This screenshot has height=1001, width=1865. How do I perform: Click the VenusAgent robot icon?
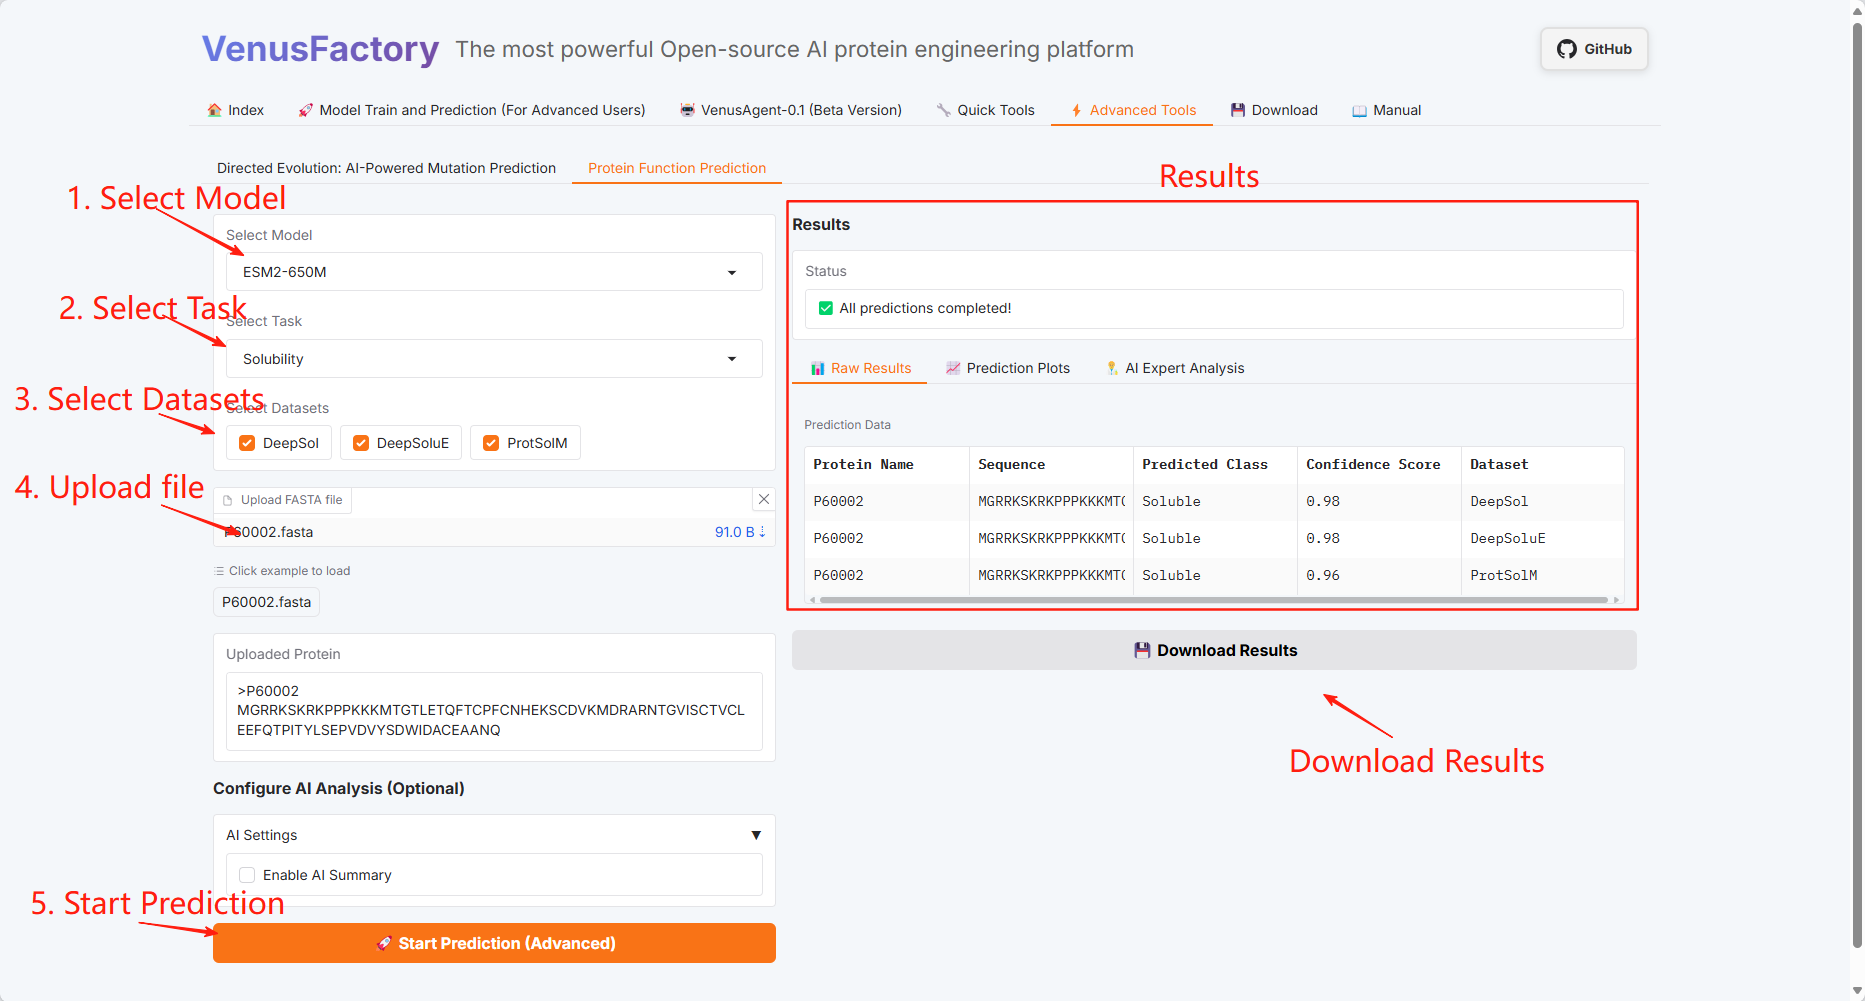687,110
